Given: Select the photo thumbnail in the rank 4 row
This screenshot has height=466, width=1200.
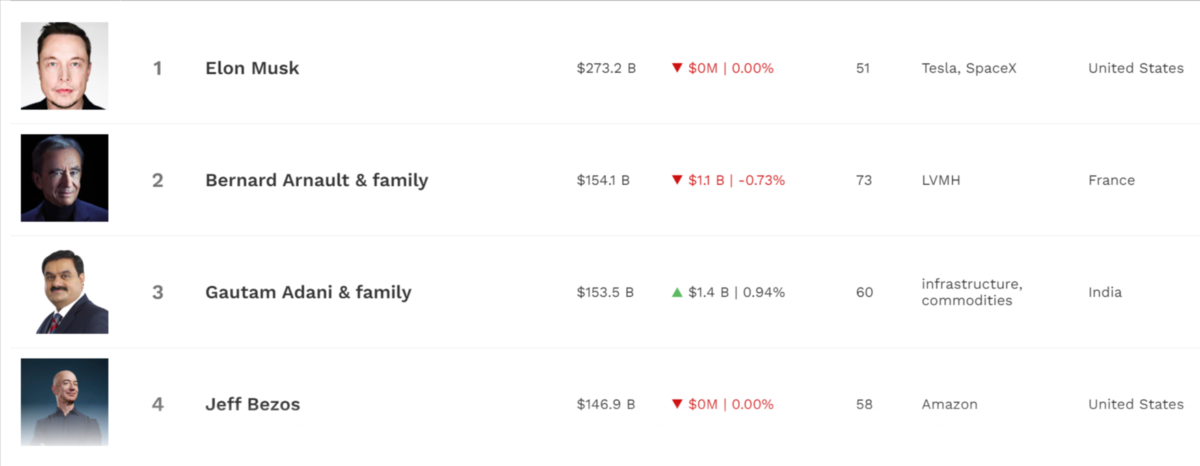Looking at the screenshot, I should pyautogui.click(x=64, y=402).
